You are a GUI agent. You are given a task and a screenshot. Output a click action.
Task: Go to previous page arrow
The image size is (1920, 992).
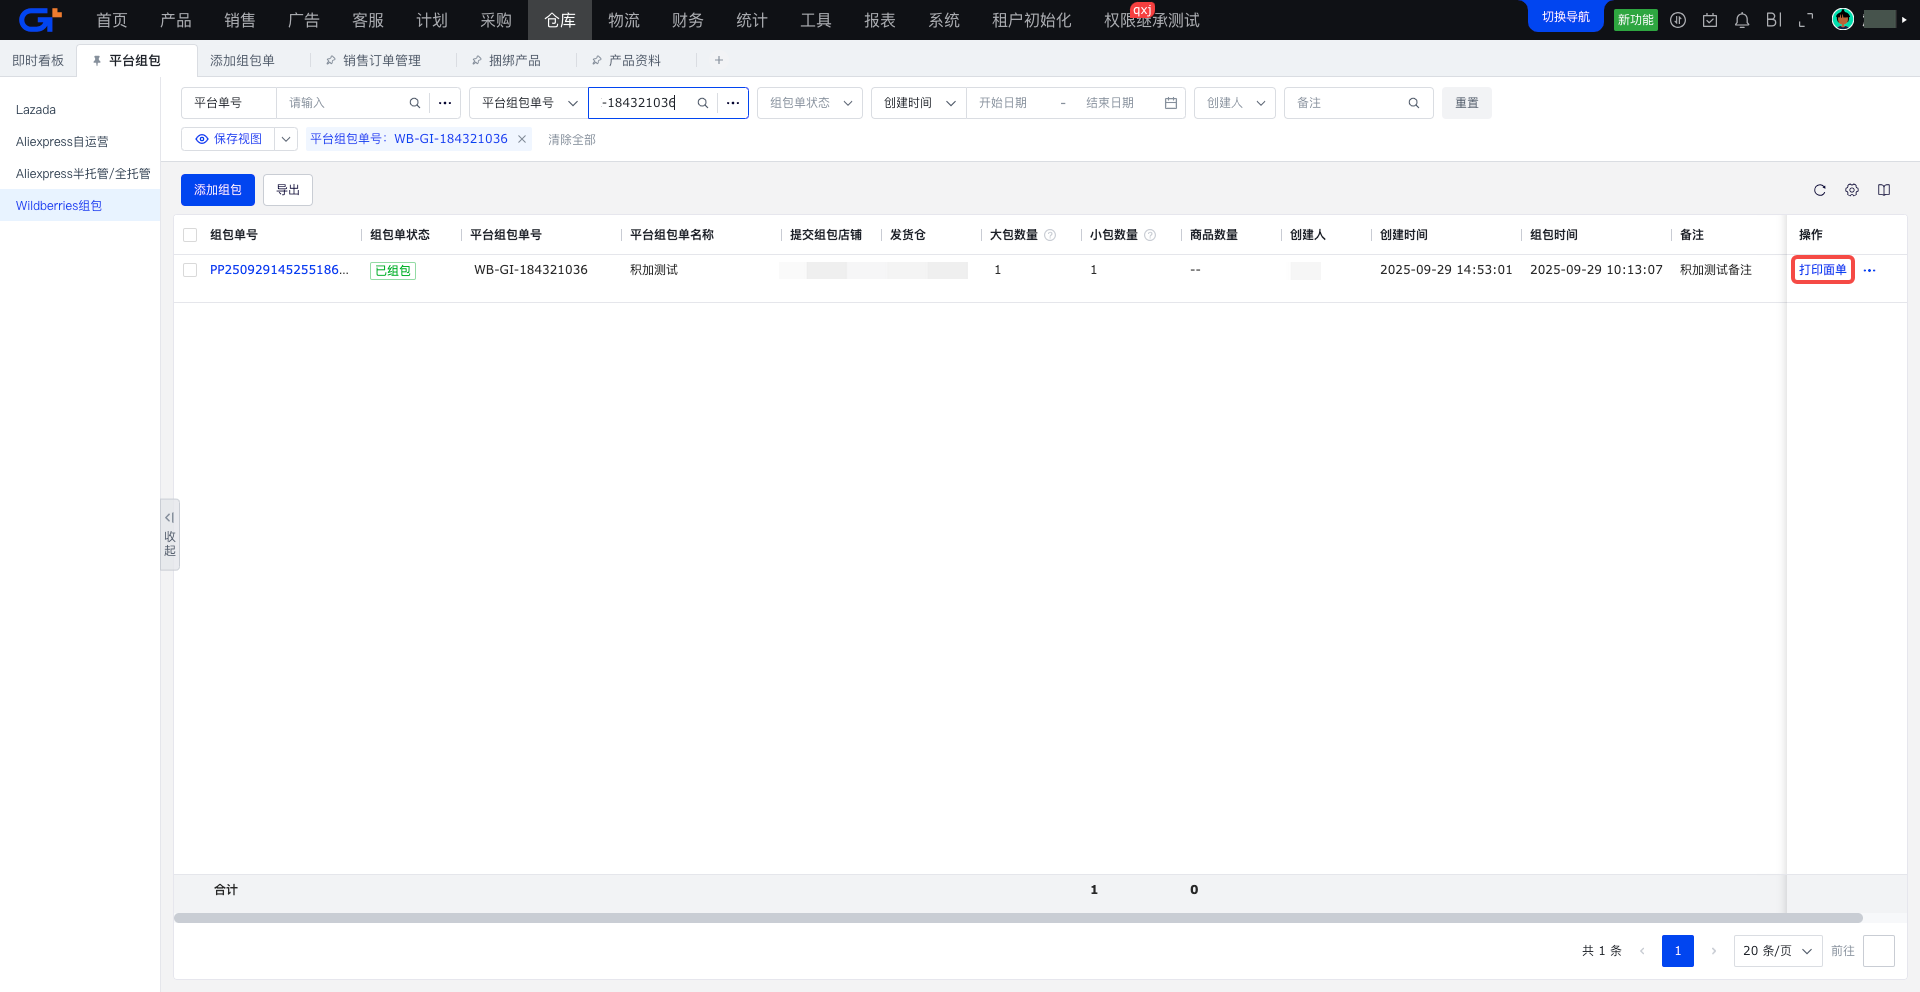[1642, 951]
